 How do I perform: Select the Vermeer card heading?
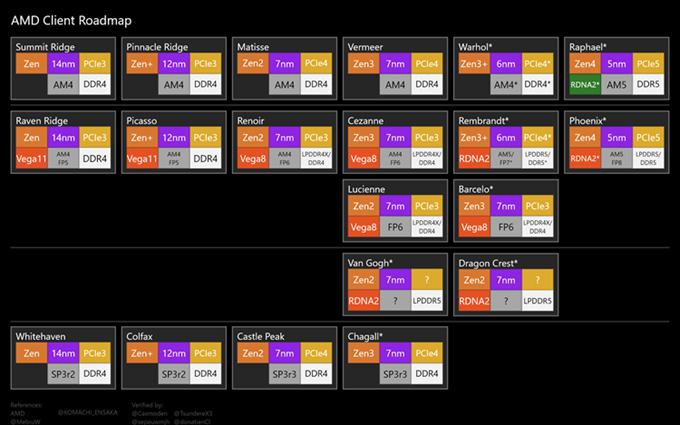click(x=365, y=47)
